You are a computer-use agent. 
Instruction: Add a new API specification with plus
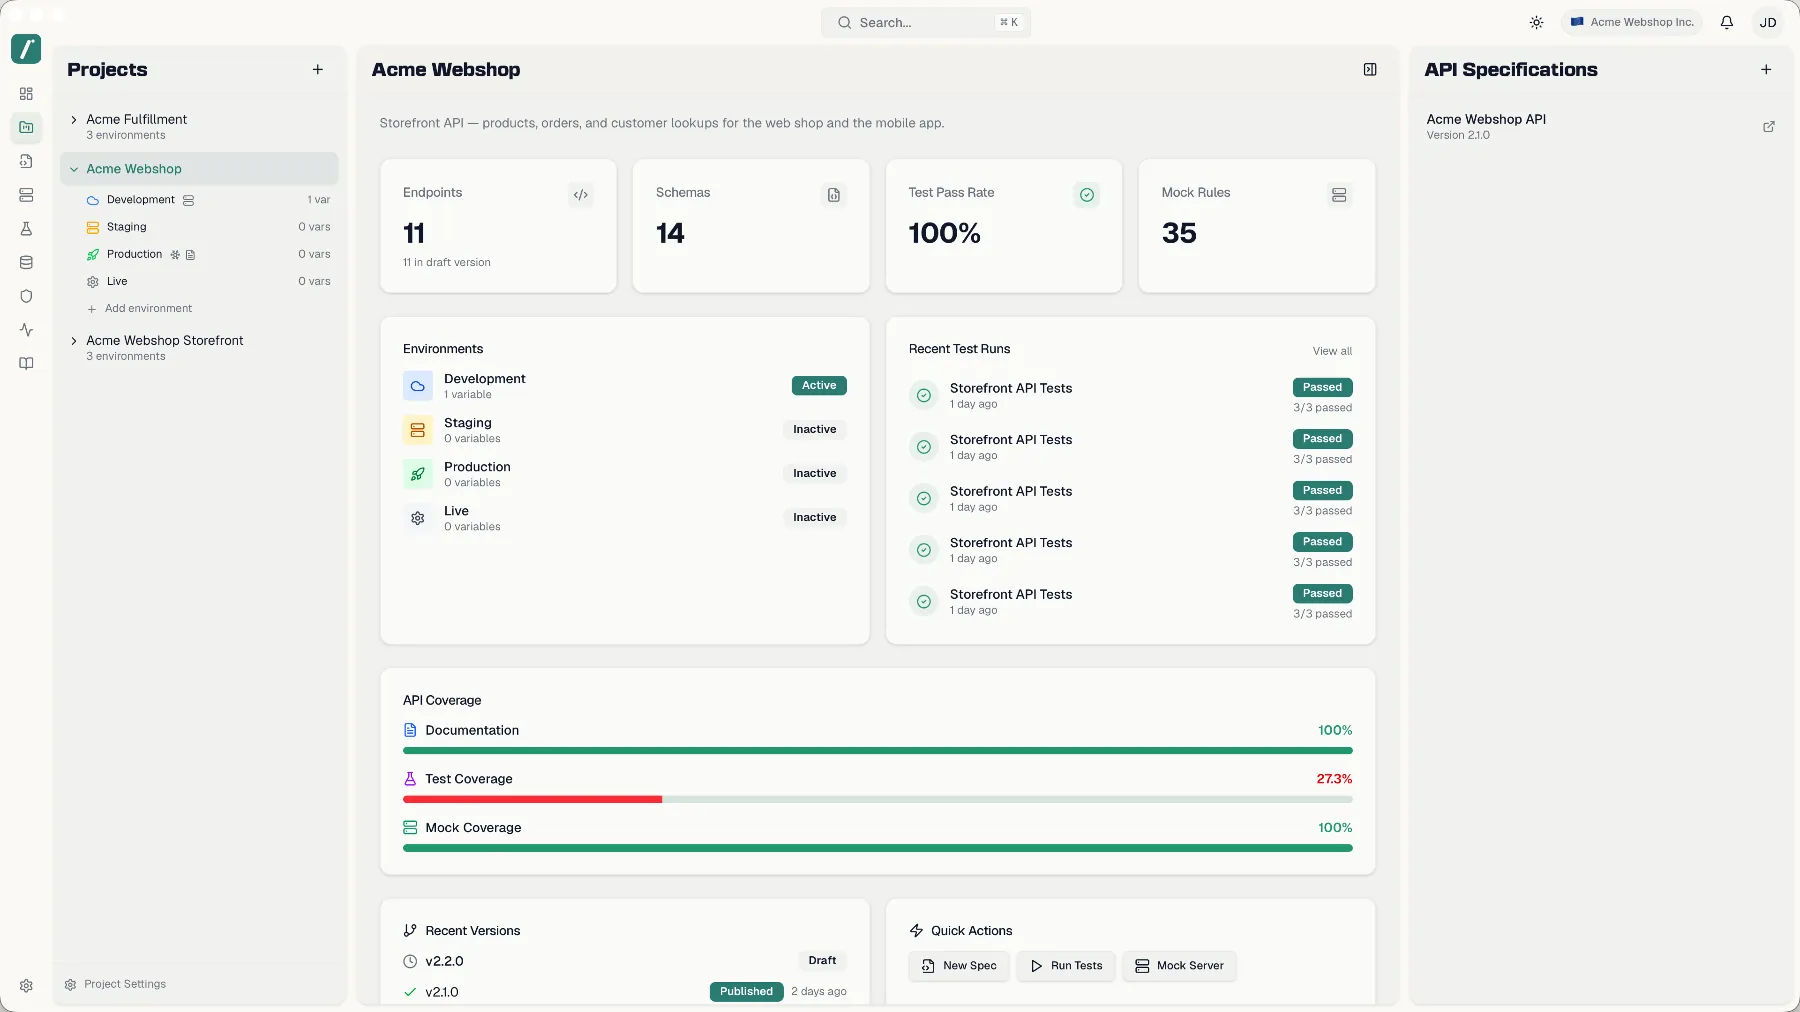click(1766, 69)
